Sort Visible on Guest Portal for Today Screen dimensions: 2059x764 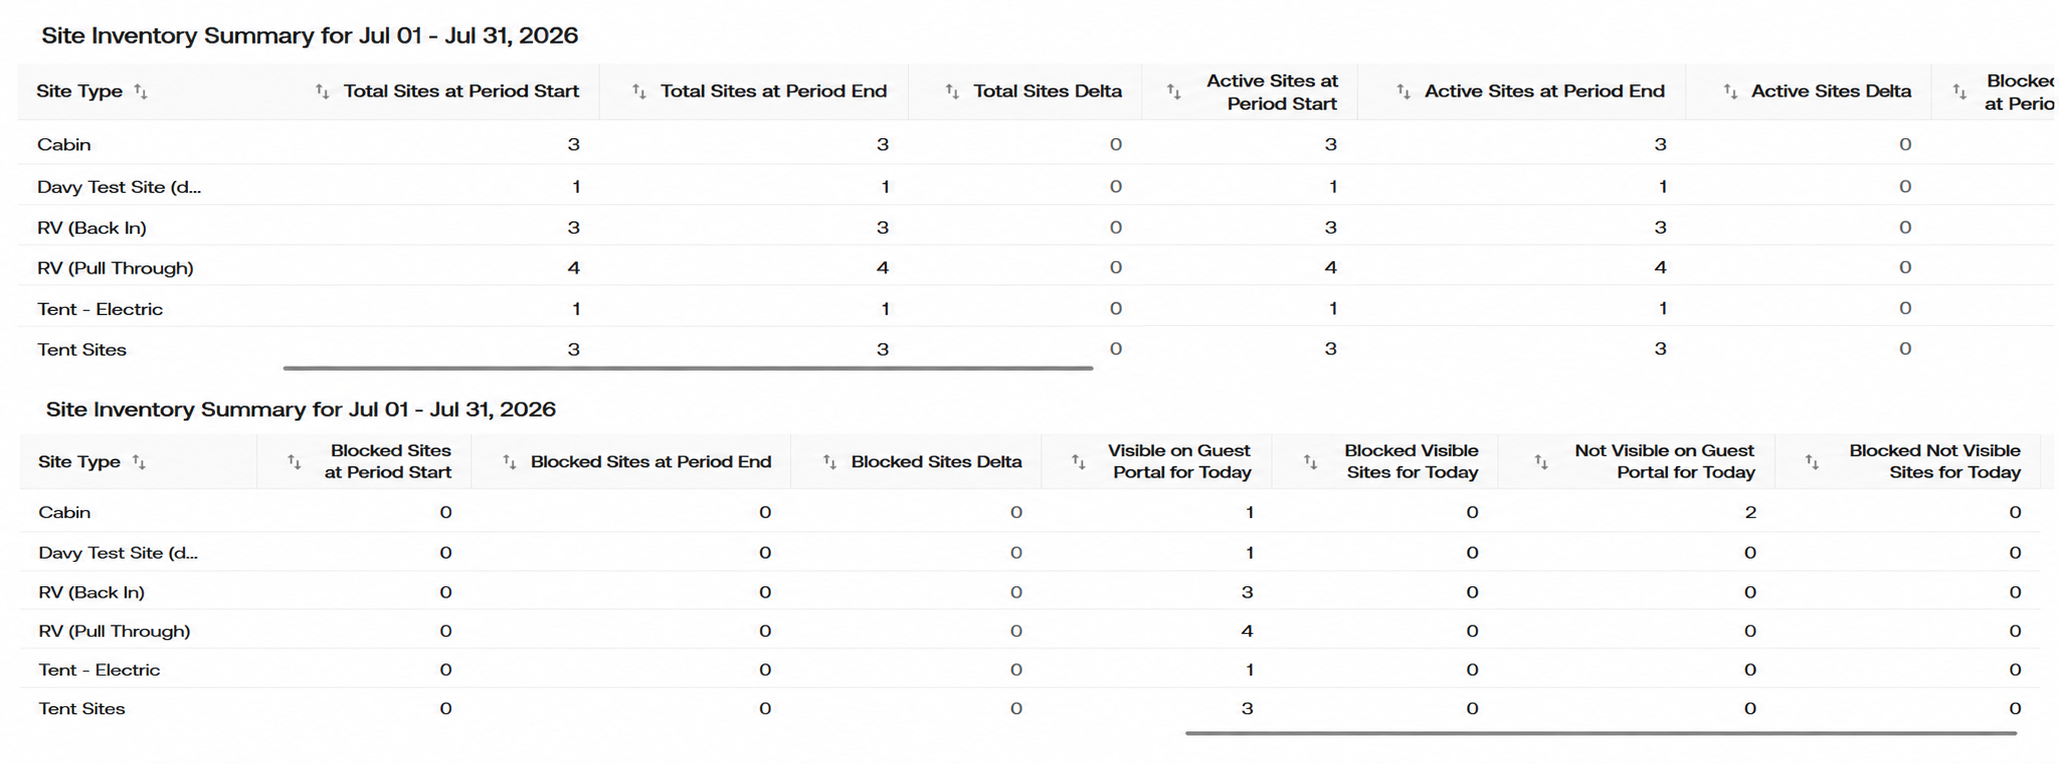pyautogui.click(x=1078, y=462)
